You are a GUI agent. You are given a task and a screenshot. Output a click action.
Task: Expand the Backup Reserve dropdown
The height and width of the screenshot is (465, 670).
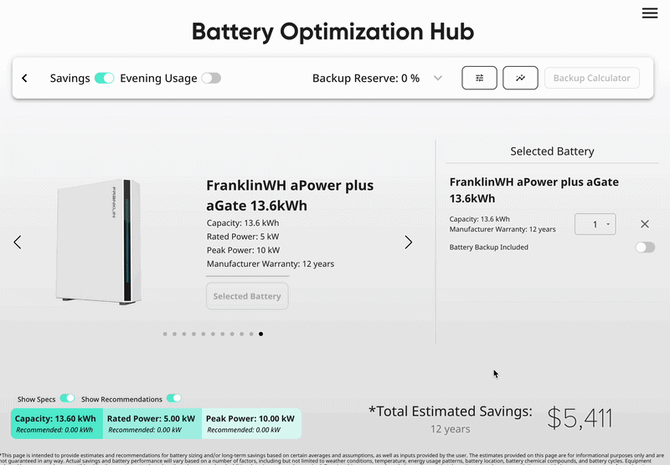tap(438, 78)
